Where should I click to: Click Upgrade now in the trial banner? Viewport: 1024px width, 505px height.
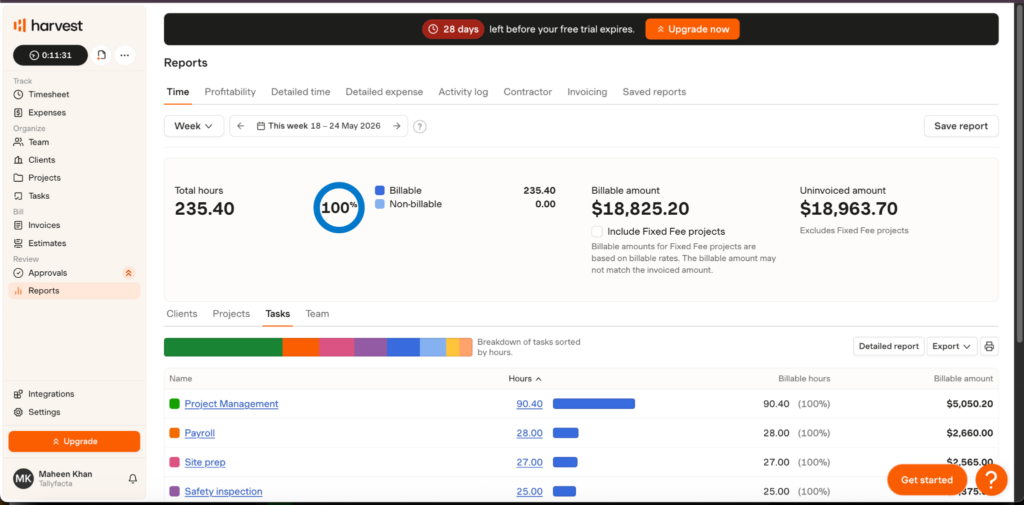coord(692,29)
